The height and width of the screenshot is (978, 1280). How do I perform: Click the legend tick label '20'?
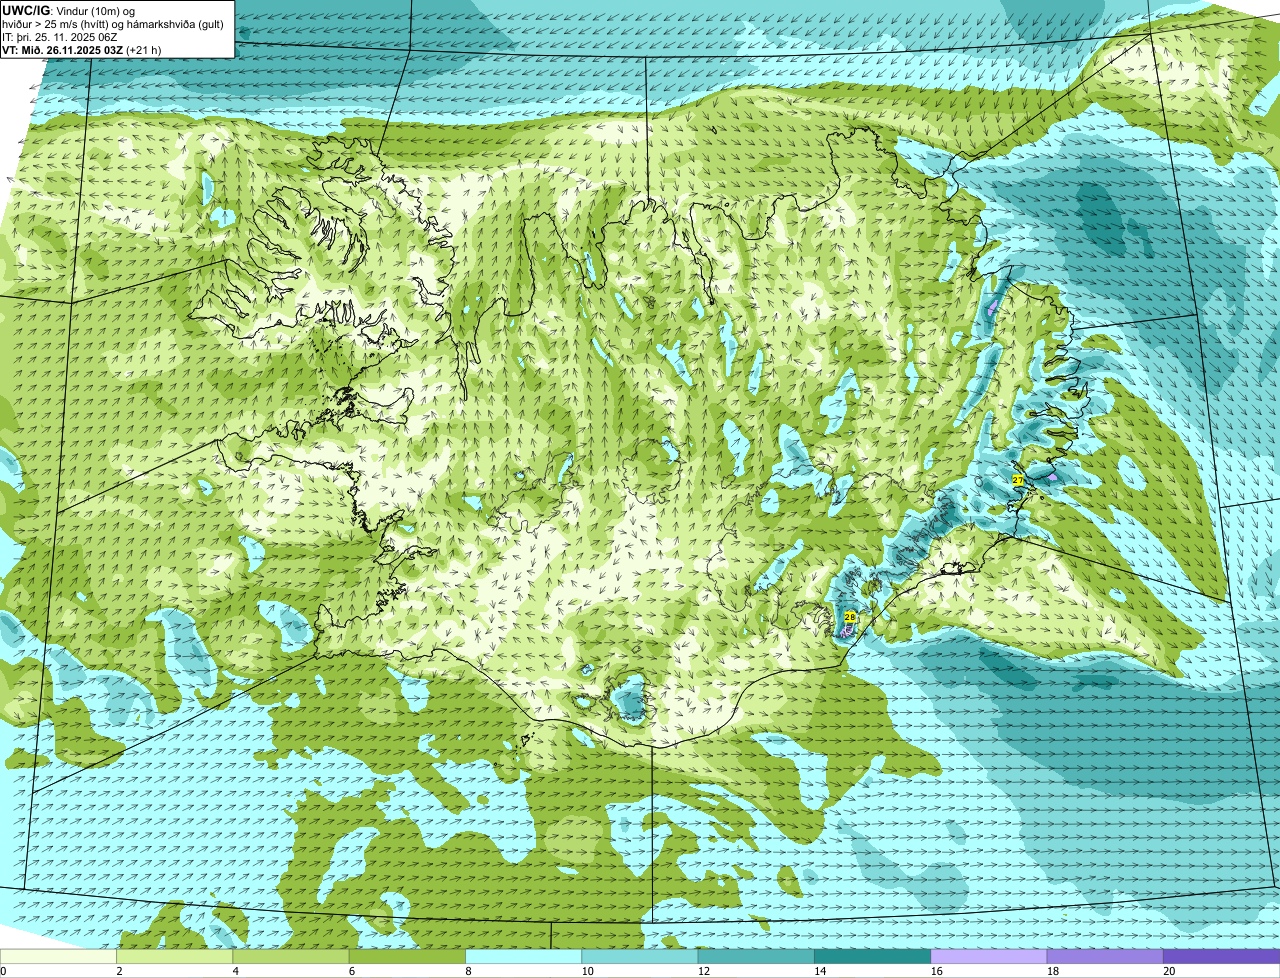coord(1168,971)
